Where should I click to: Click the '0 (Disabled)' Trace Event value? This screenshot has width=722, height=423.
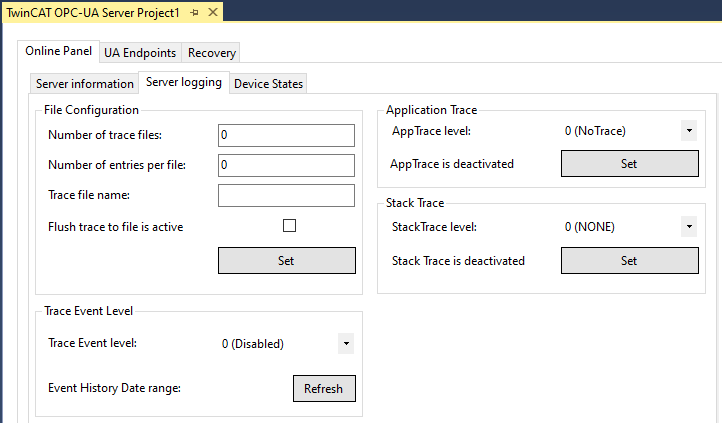click(x=252, y=344)
